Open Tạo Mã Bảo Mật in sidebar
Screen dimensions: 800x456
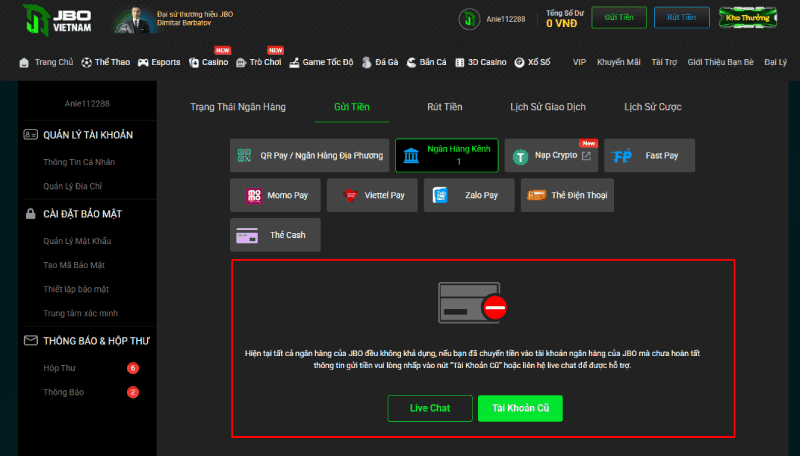coord(74,265)
